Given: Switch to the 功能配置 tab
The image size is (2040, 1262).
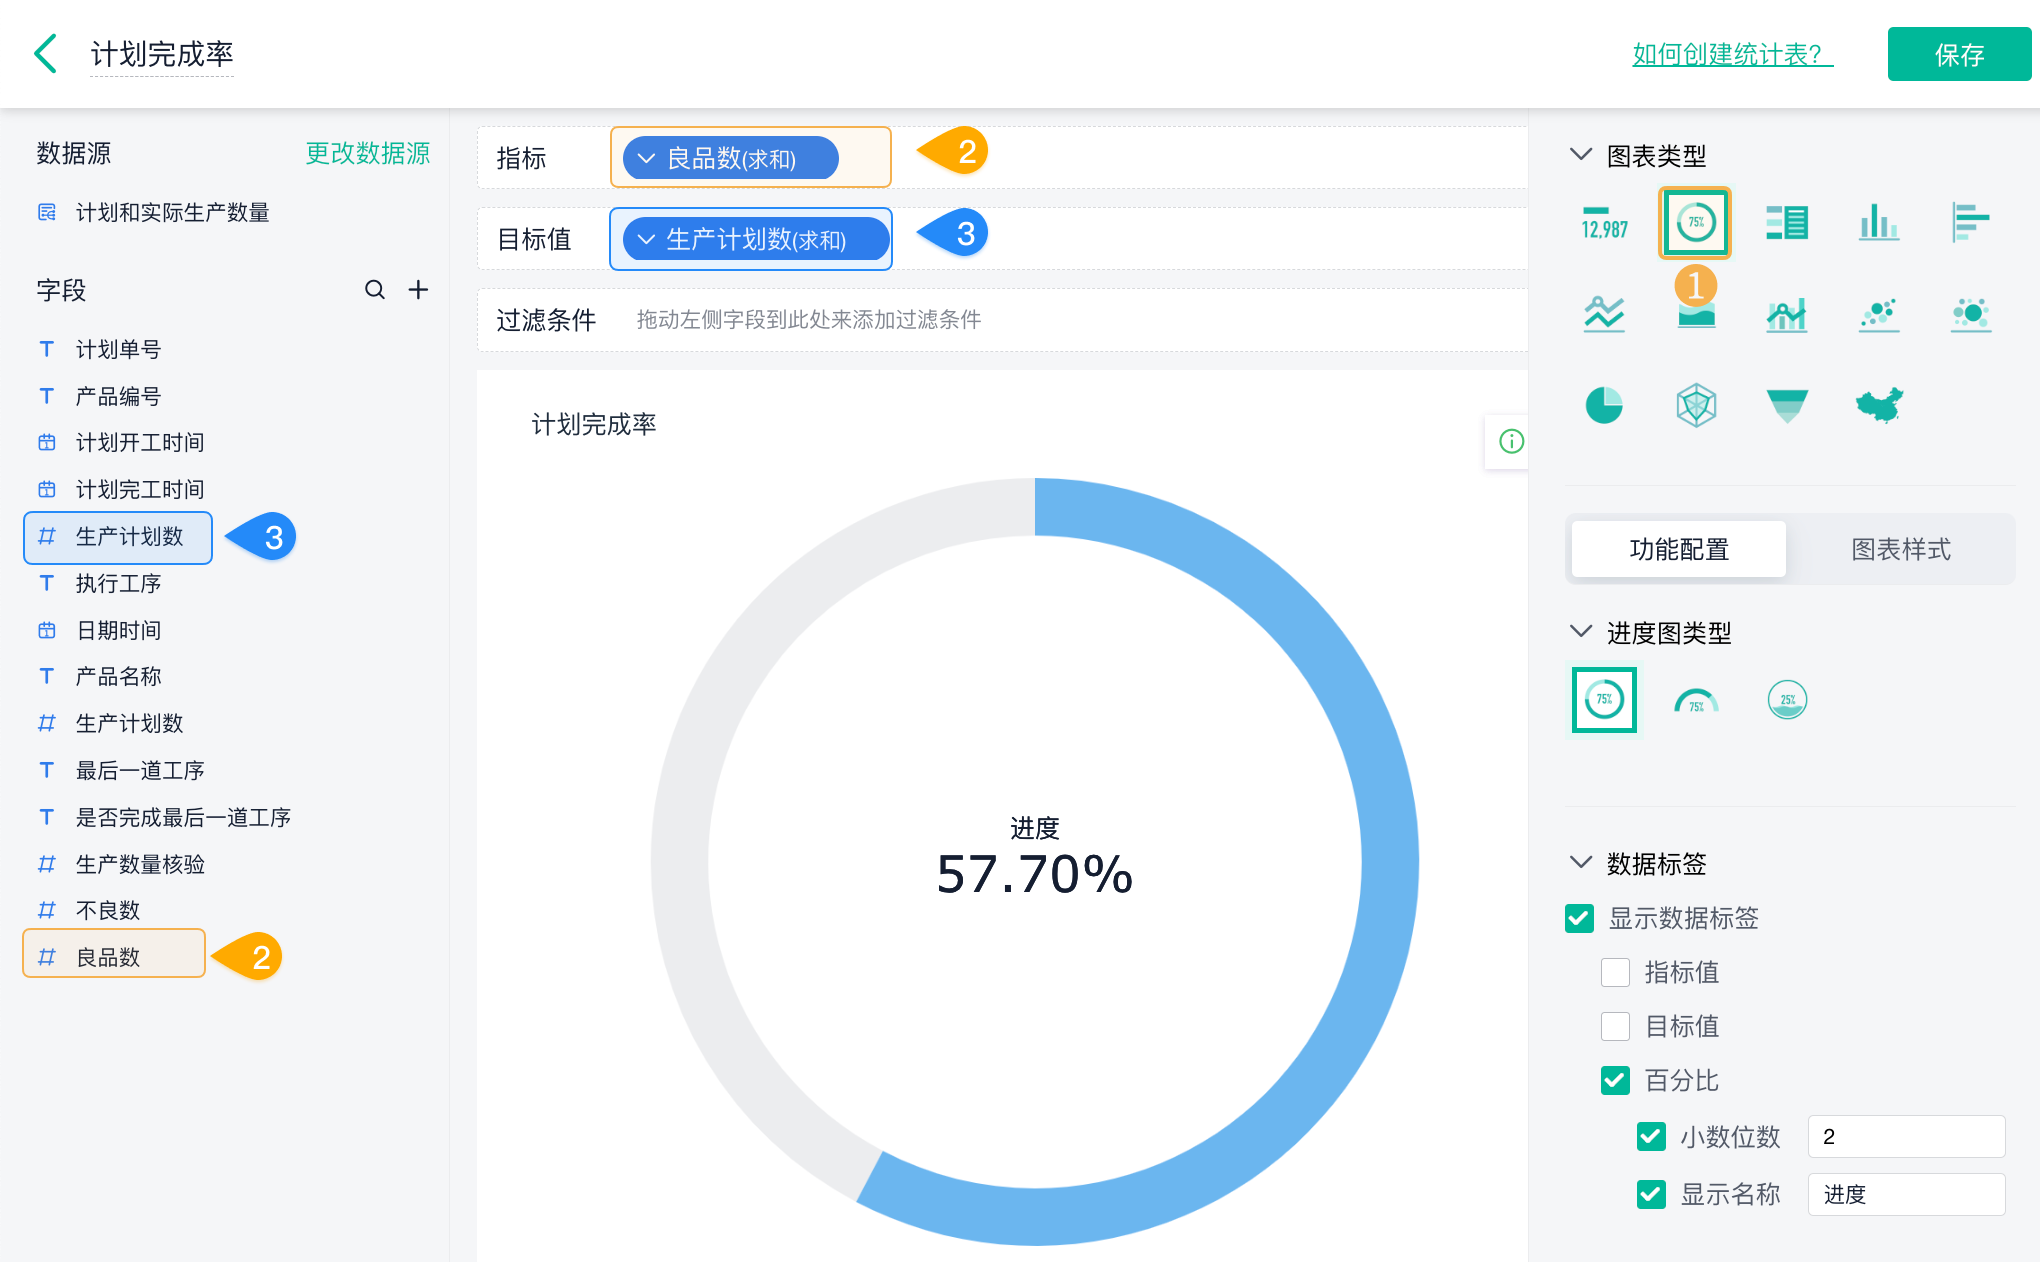Looking at the screenshot, I should (1679, 549).
